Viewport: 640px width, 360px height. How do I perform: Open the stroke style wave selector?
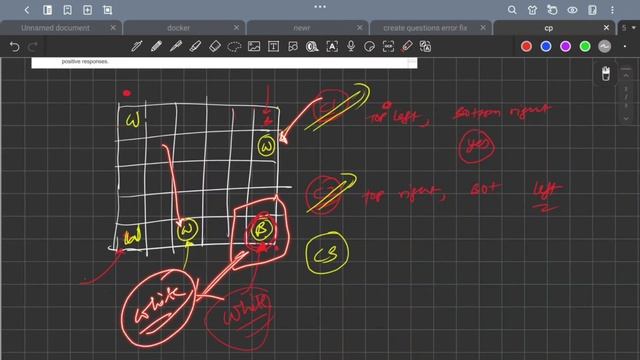(x=604, y=47)
